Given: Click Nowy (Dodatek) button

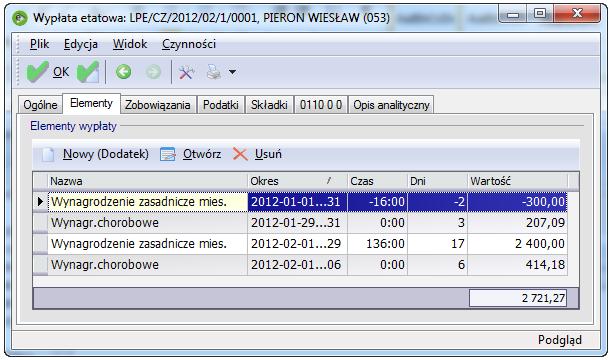Looking at the screenshot, I should [106, 154].
